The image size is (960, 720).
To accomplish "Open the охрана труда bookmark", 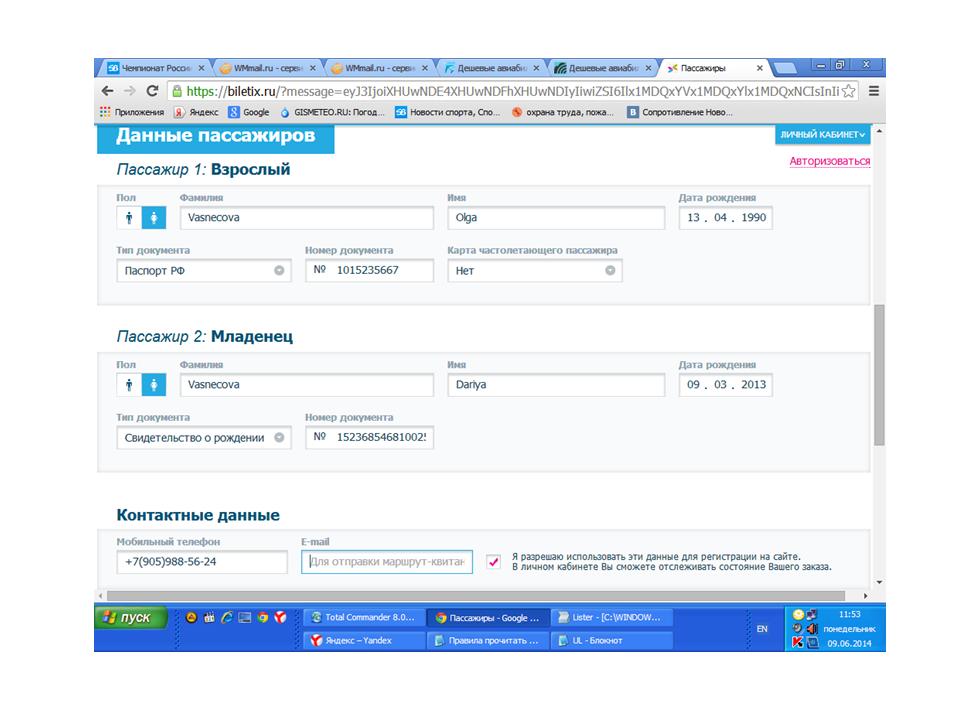I will pos(563,112).
